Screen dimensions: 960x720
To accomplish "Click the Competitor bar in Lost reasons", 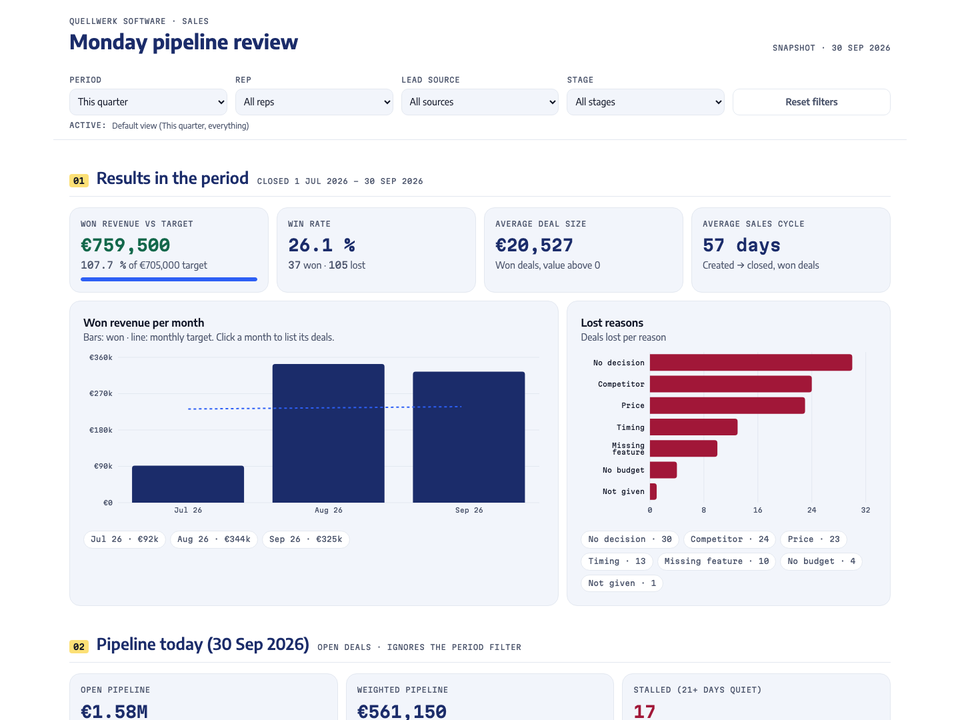I will (730, 384).
